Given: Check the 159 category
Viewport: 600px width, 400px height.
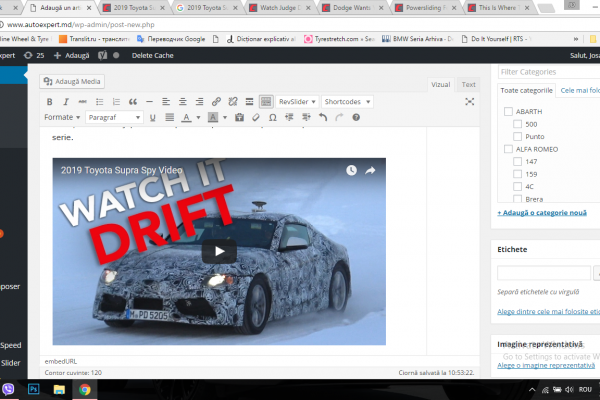Looking at the screenshot, I should point(517,174).
